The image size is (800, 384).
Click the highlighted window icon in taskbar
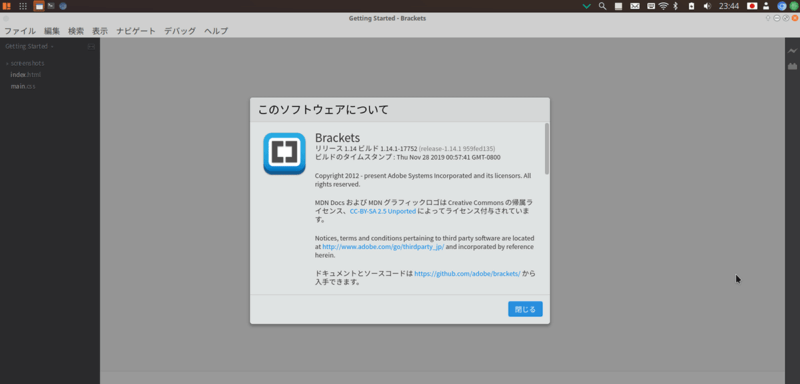click(x=39, y=6)
